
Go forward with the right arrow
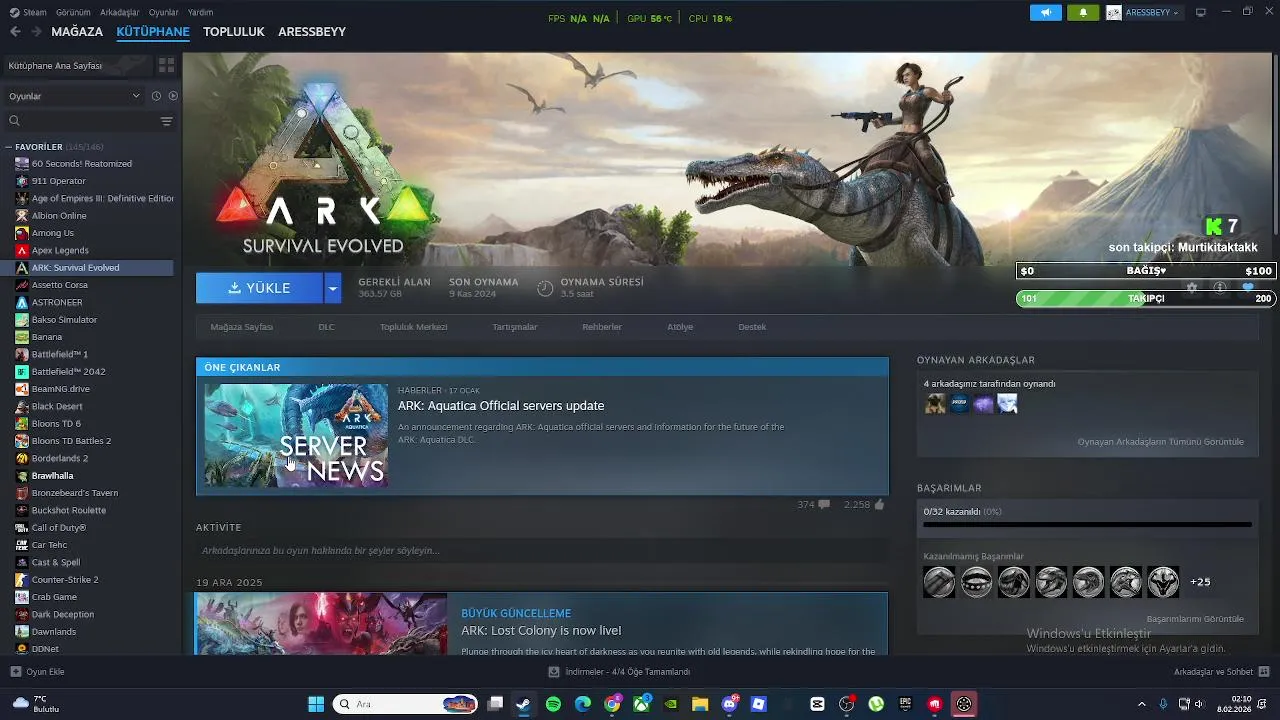(x=36, y=32)
